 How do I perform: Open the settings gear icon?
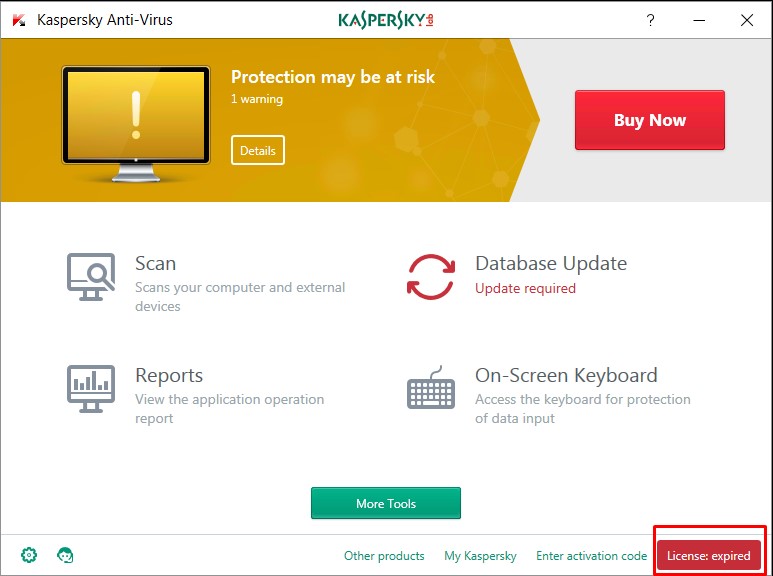pyautogui.click(x=29, y=555)
